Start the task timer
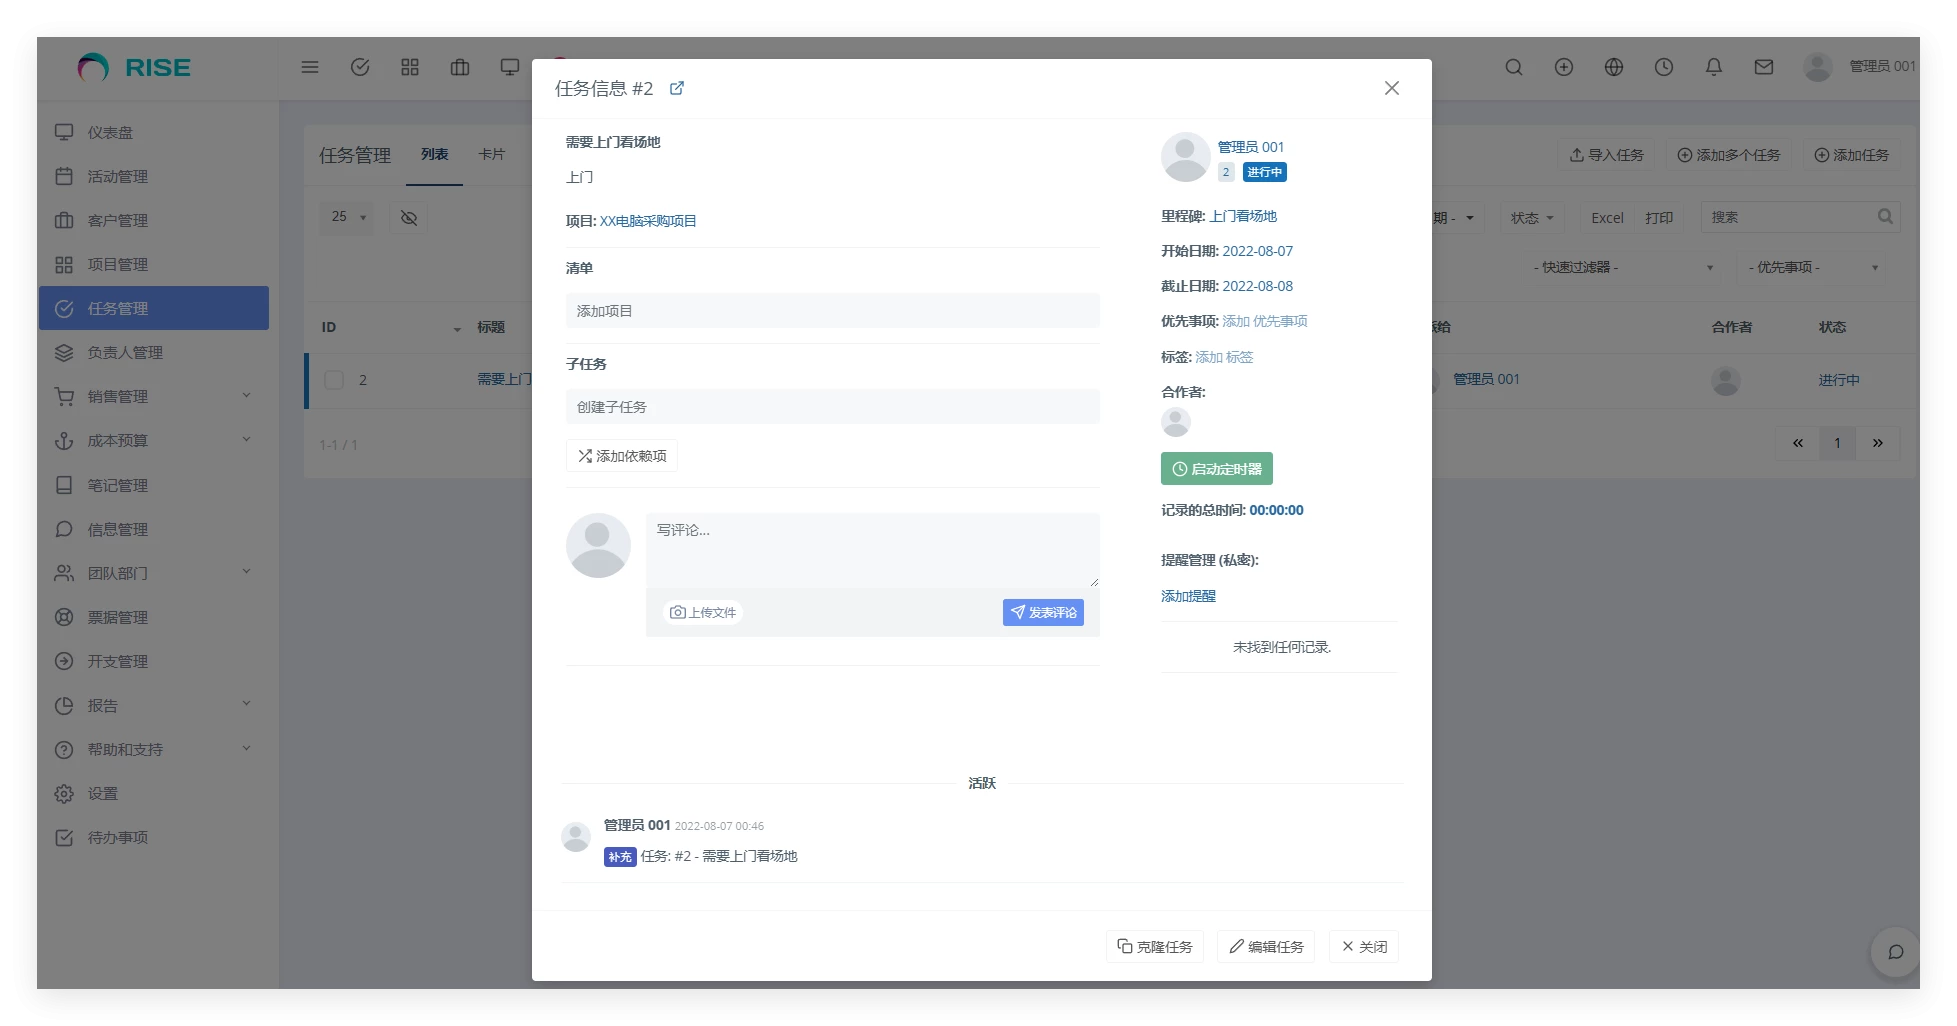This screenshot has width=1957, height=1026. 1216,469
